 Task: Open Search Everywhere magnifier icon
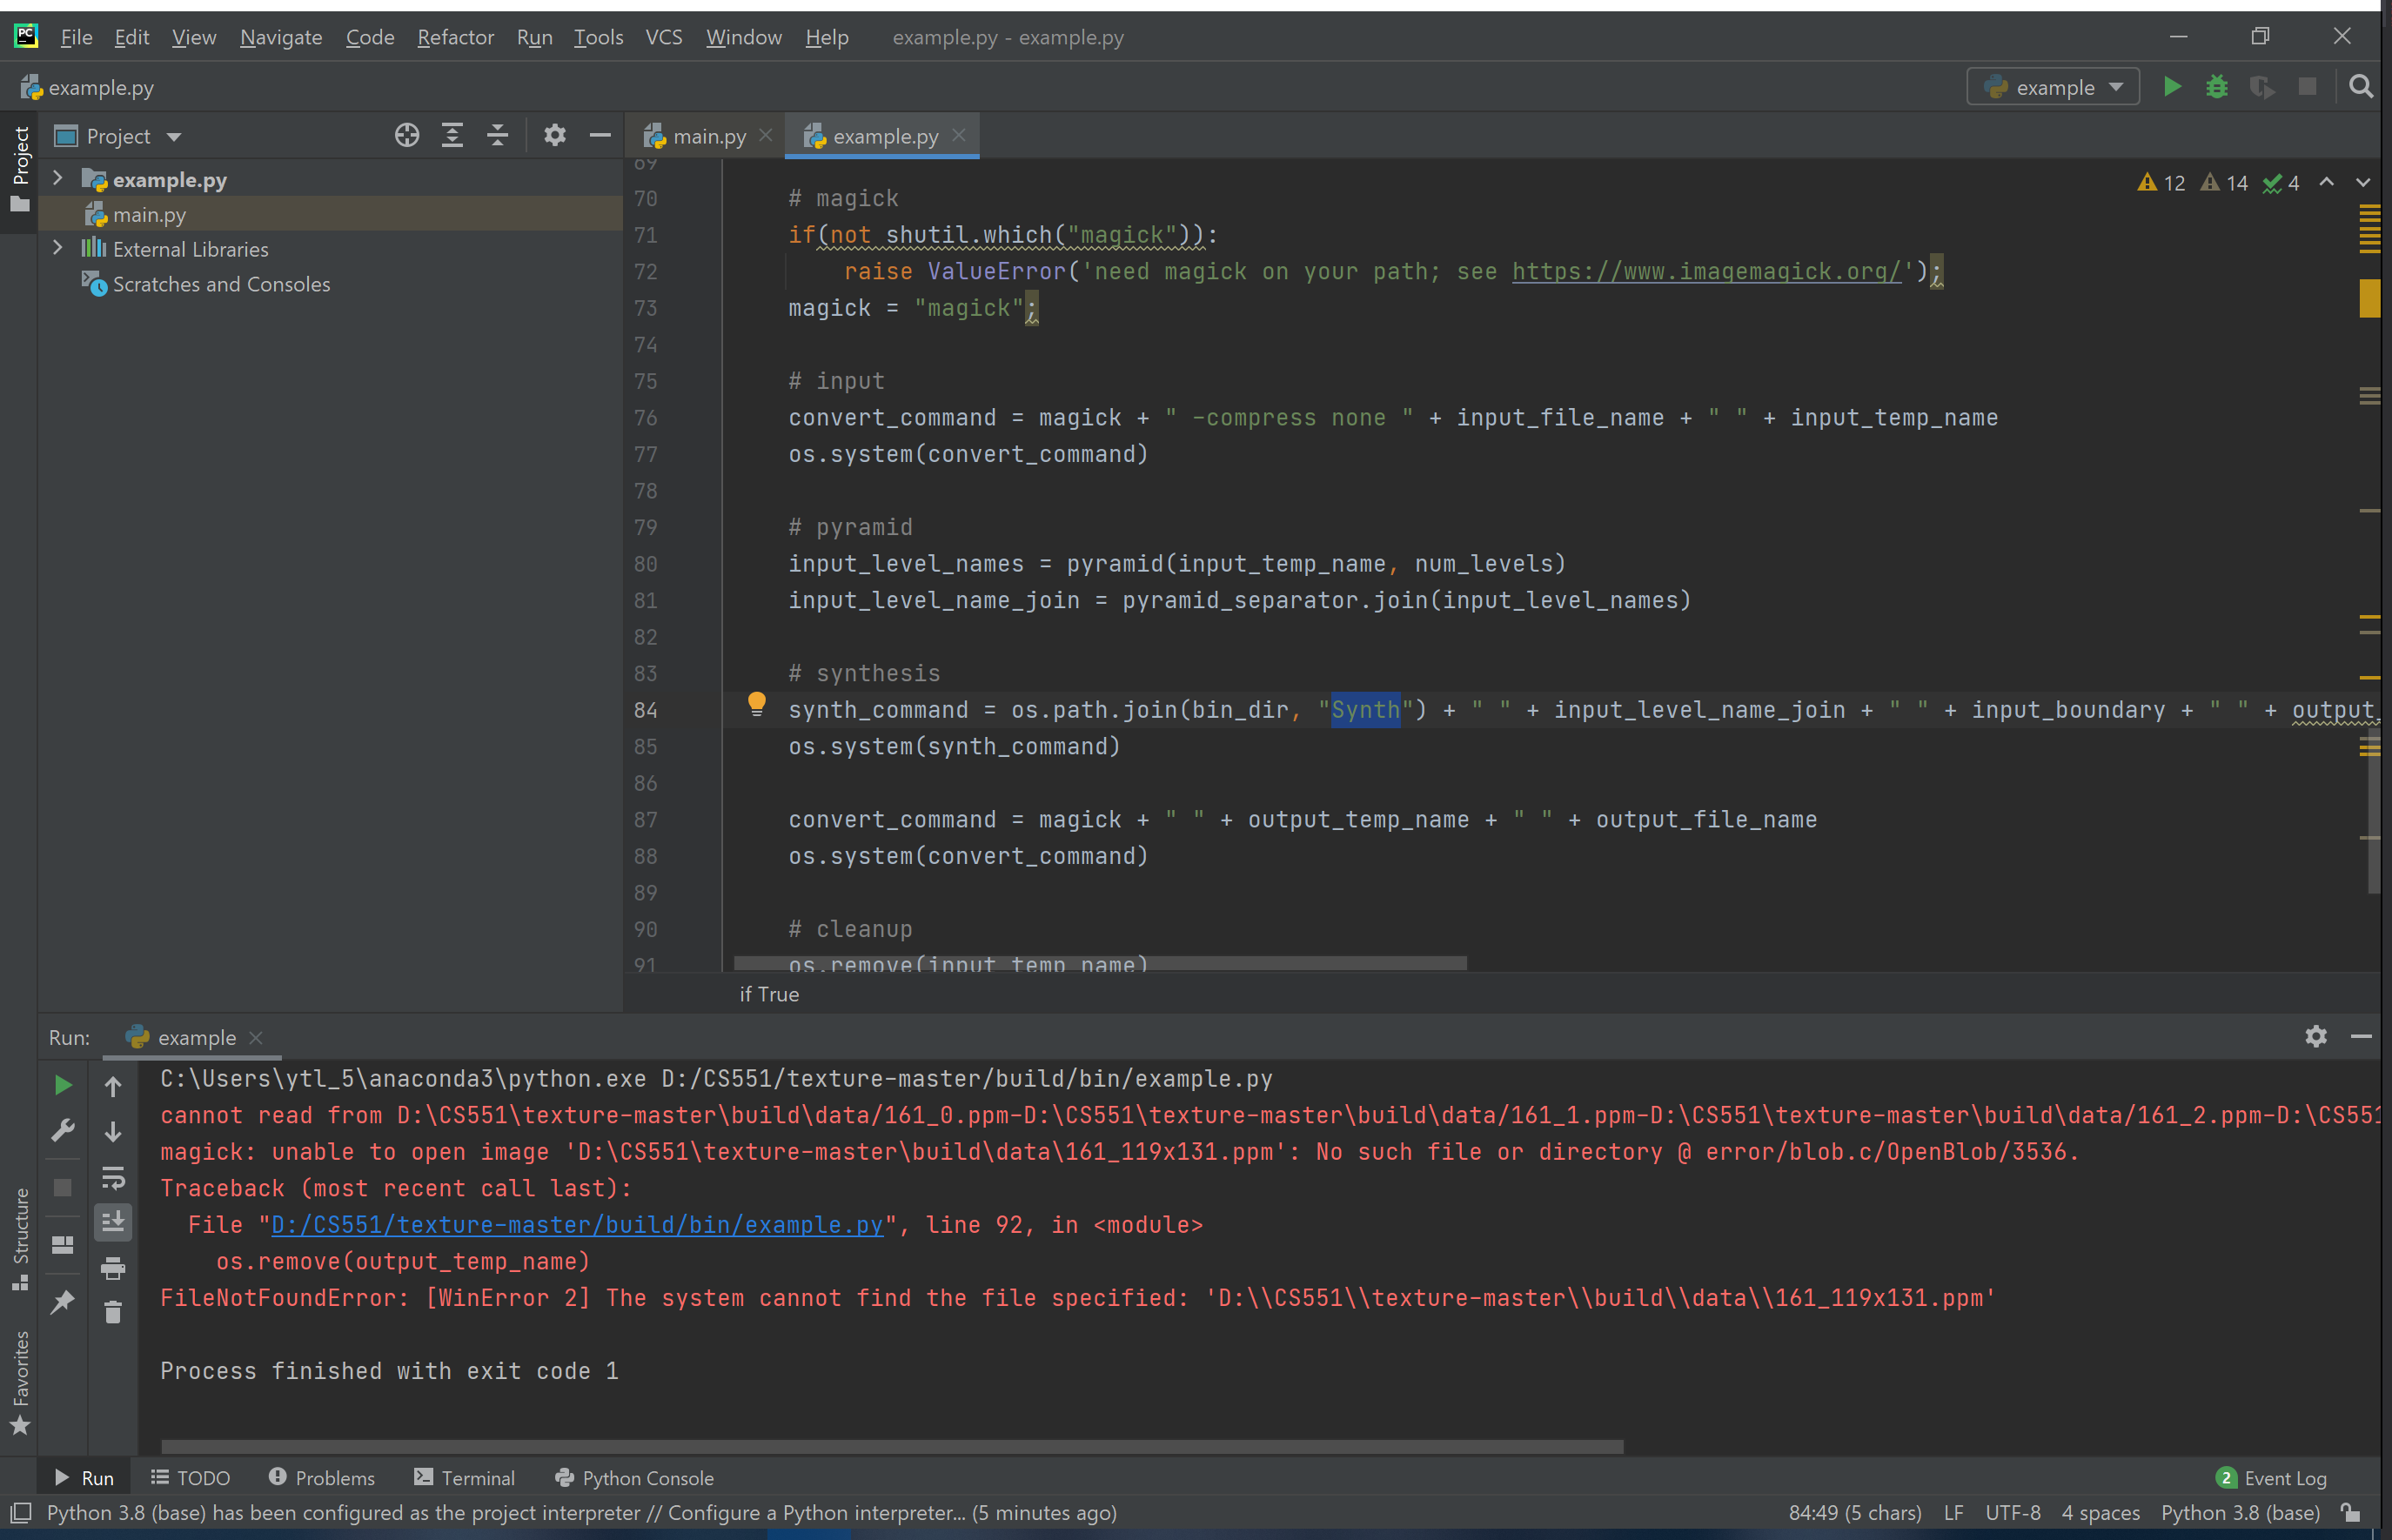[x=2360, y=87]
